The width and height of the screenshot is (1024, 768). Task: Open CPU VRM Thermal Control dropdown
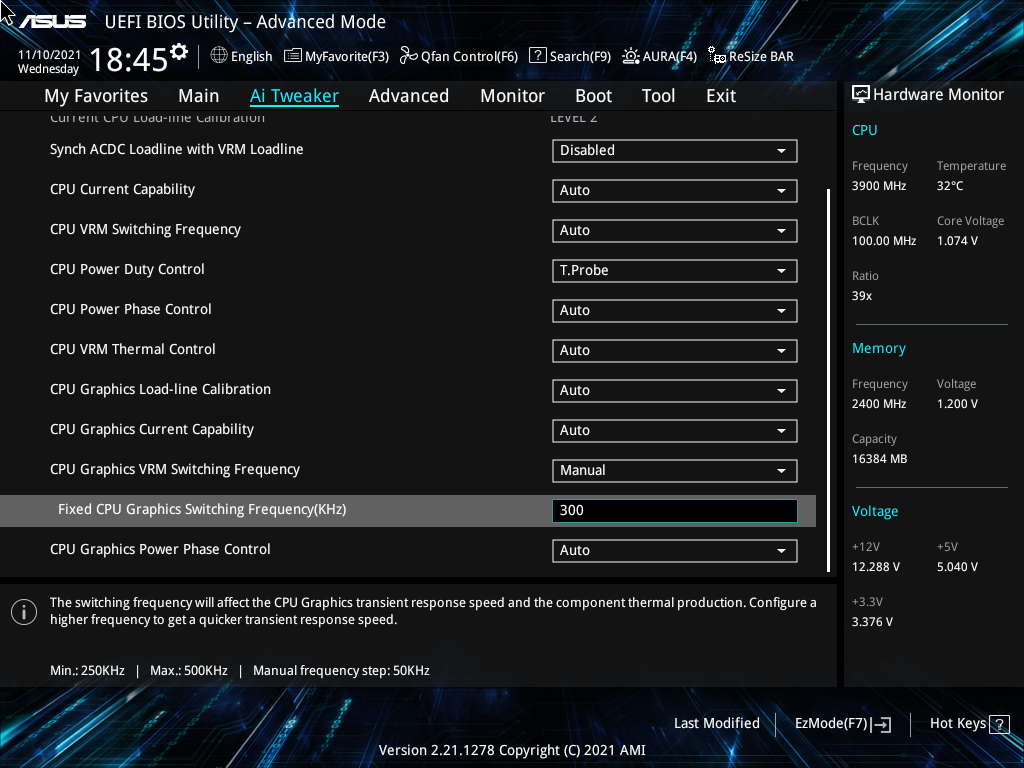pos(675,351)
